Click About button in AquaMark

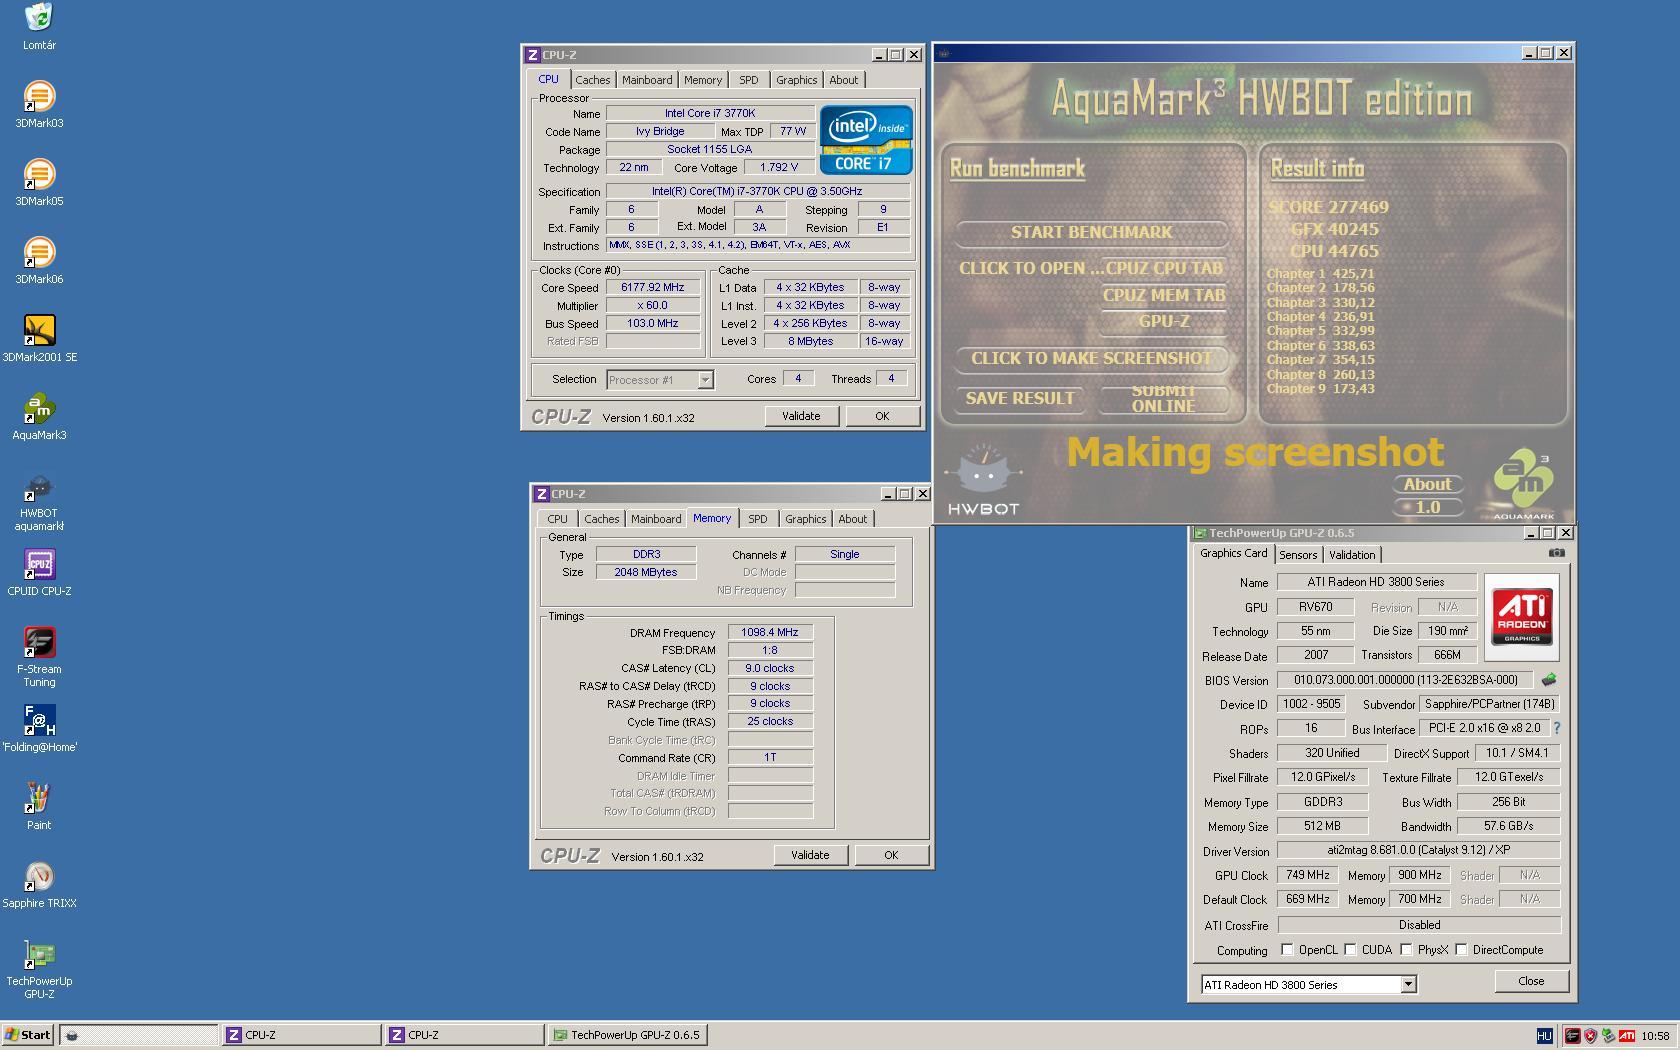tap(1427, 484)
